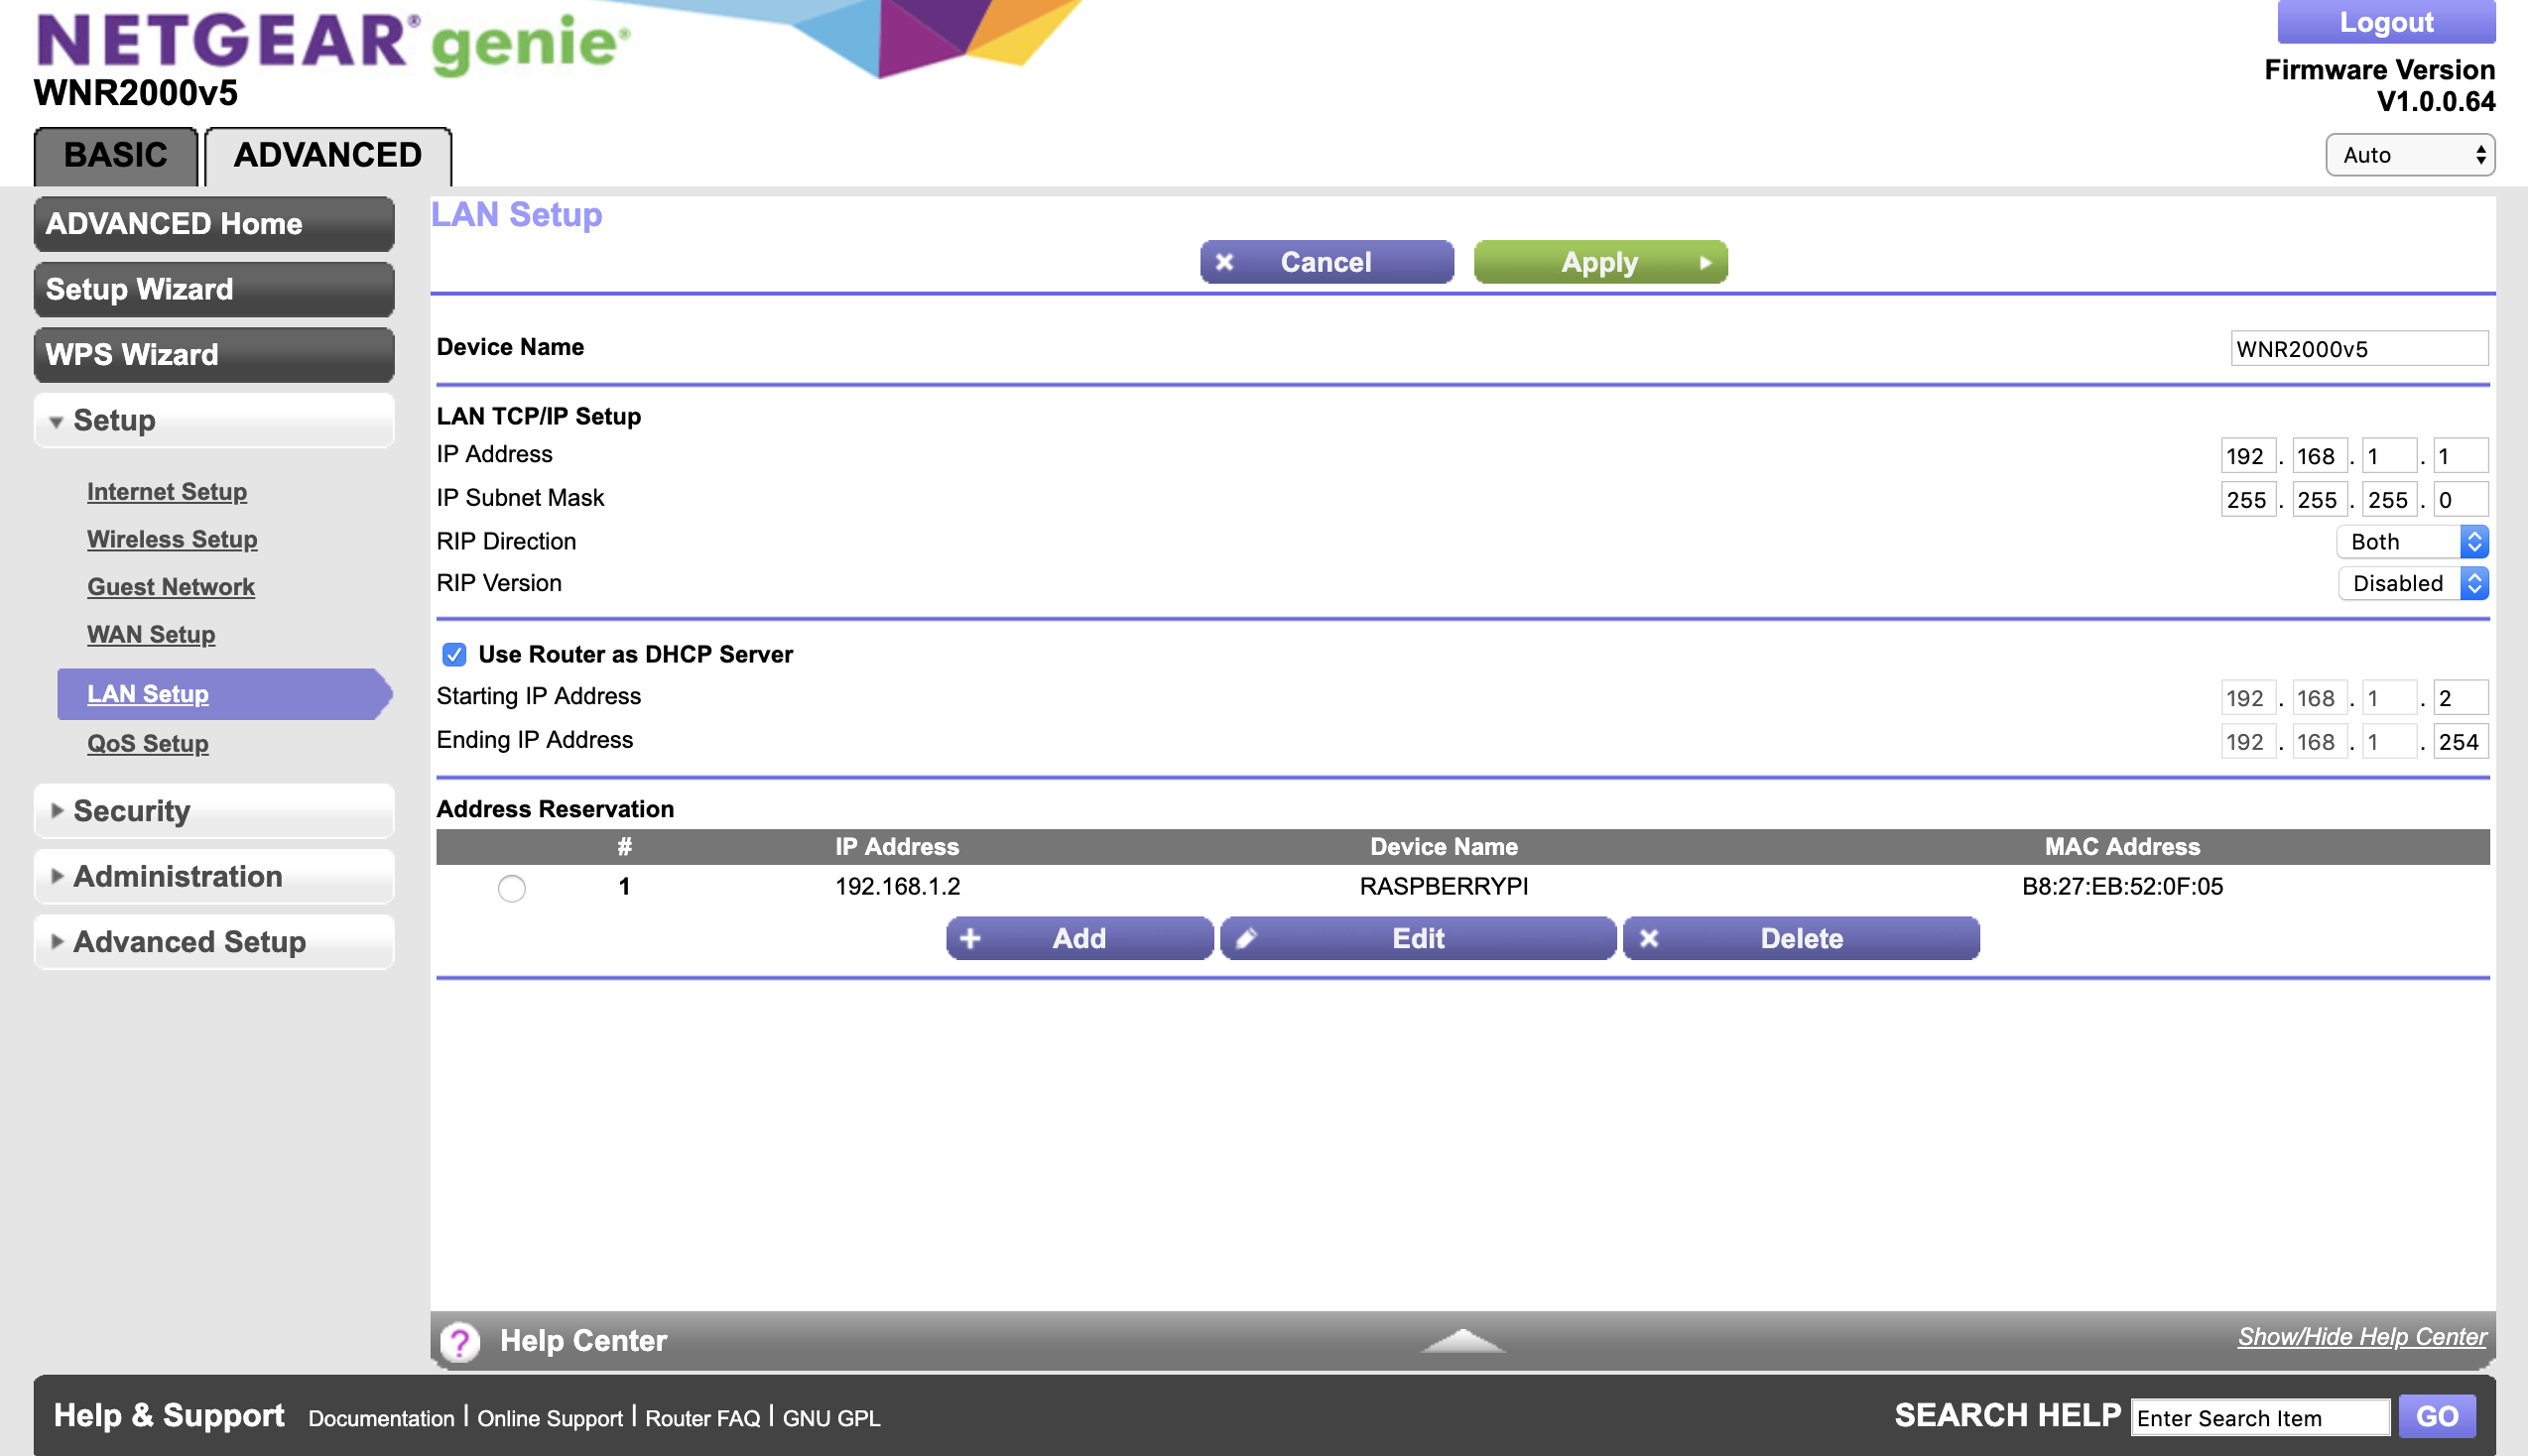Screen dimensions: 2528x1456
Task: Open the Online Support link
Action: pos(550,1418)
